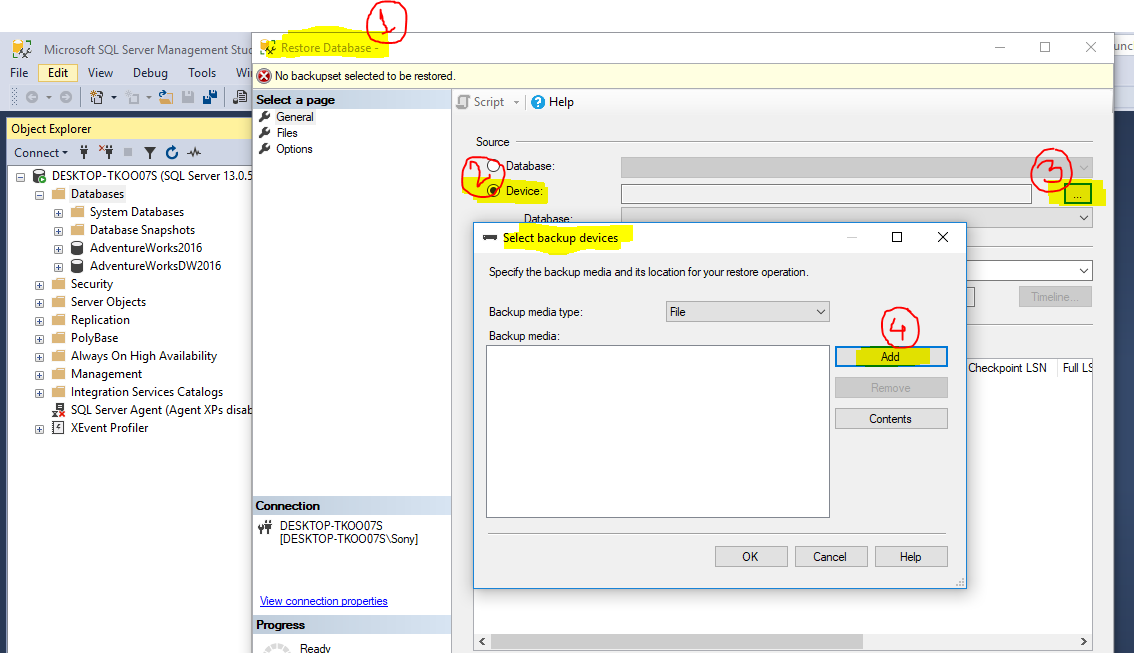
Task: Click the Save All toolbar icon
Action: [210, 97]
